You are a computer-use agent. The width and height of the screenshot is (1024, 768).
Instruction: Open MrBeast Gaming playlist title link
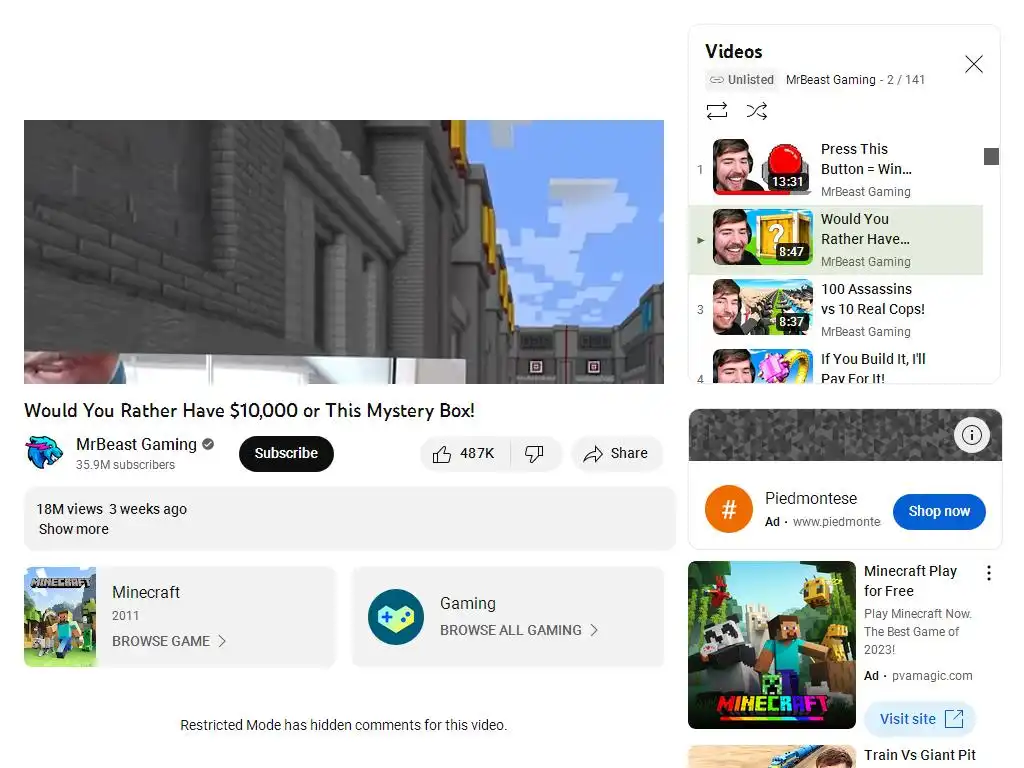click(x=831, y=80)
